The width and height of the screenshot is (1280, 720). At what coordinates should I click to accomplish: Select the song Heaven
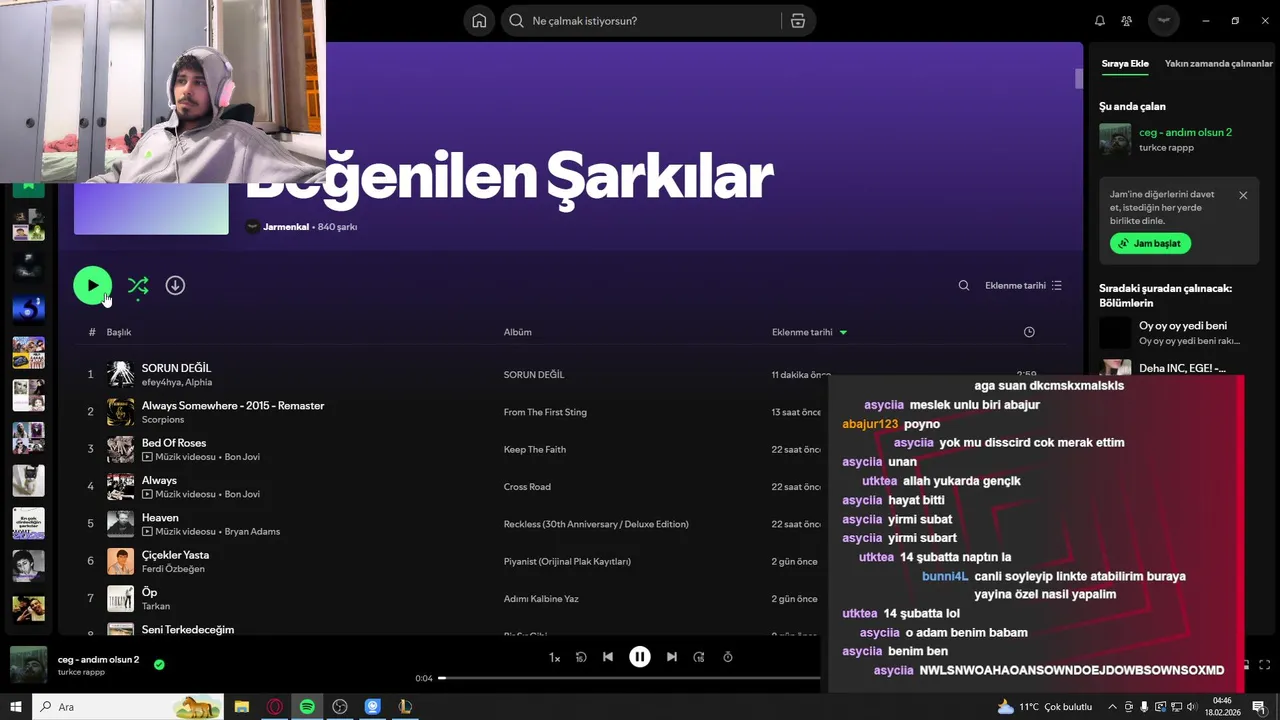click(160, 517)
